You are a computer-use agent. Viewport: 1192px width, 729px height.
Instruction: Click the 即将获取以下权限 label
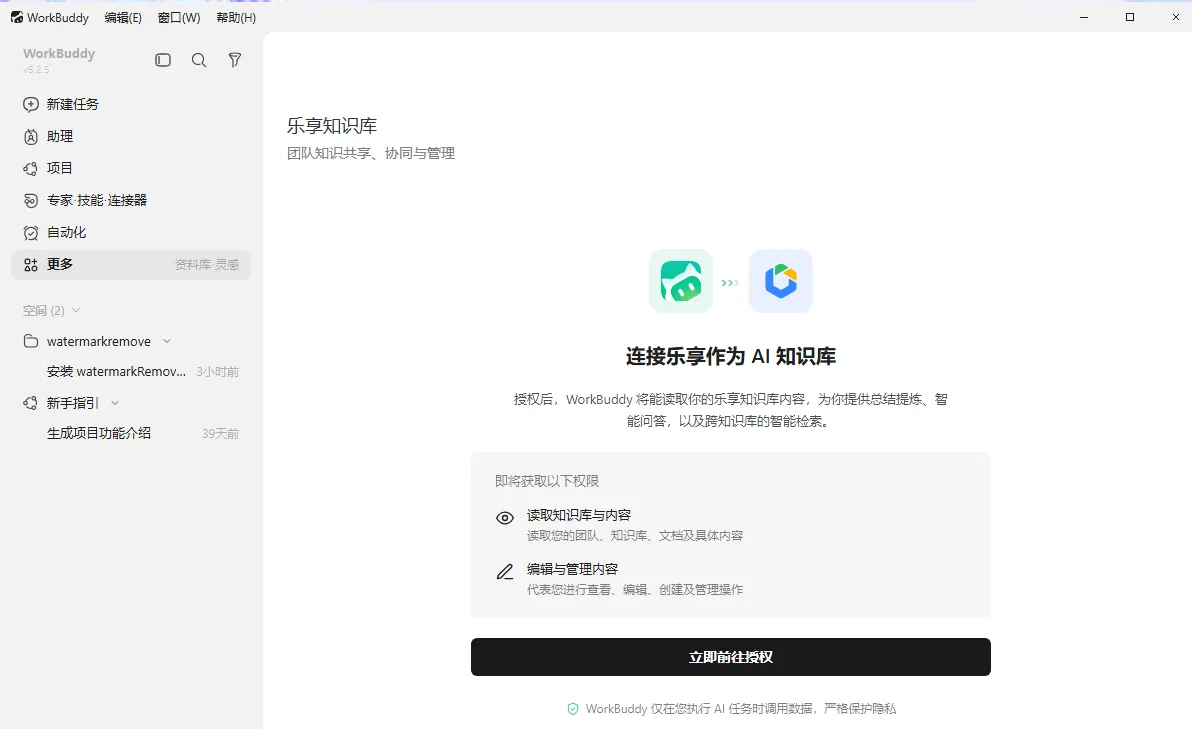point(547,481)
